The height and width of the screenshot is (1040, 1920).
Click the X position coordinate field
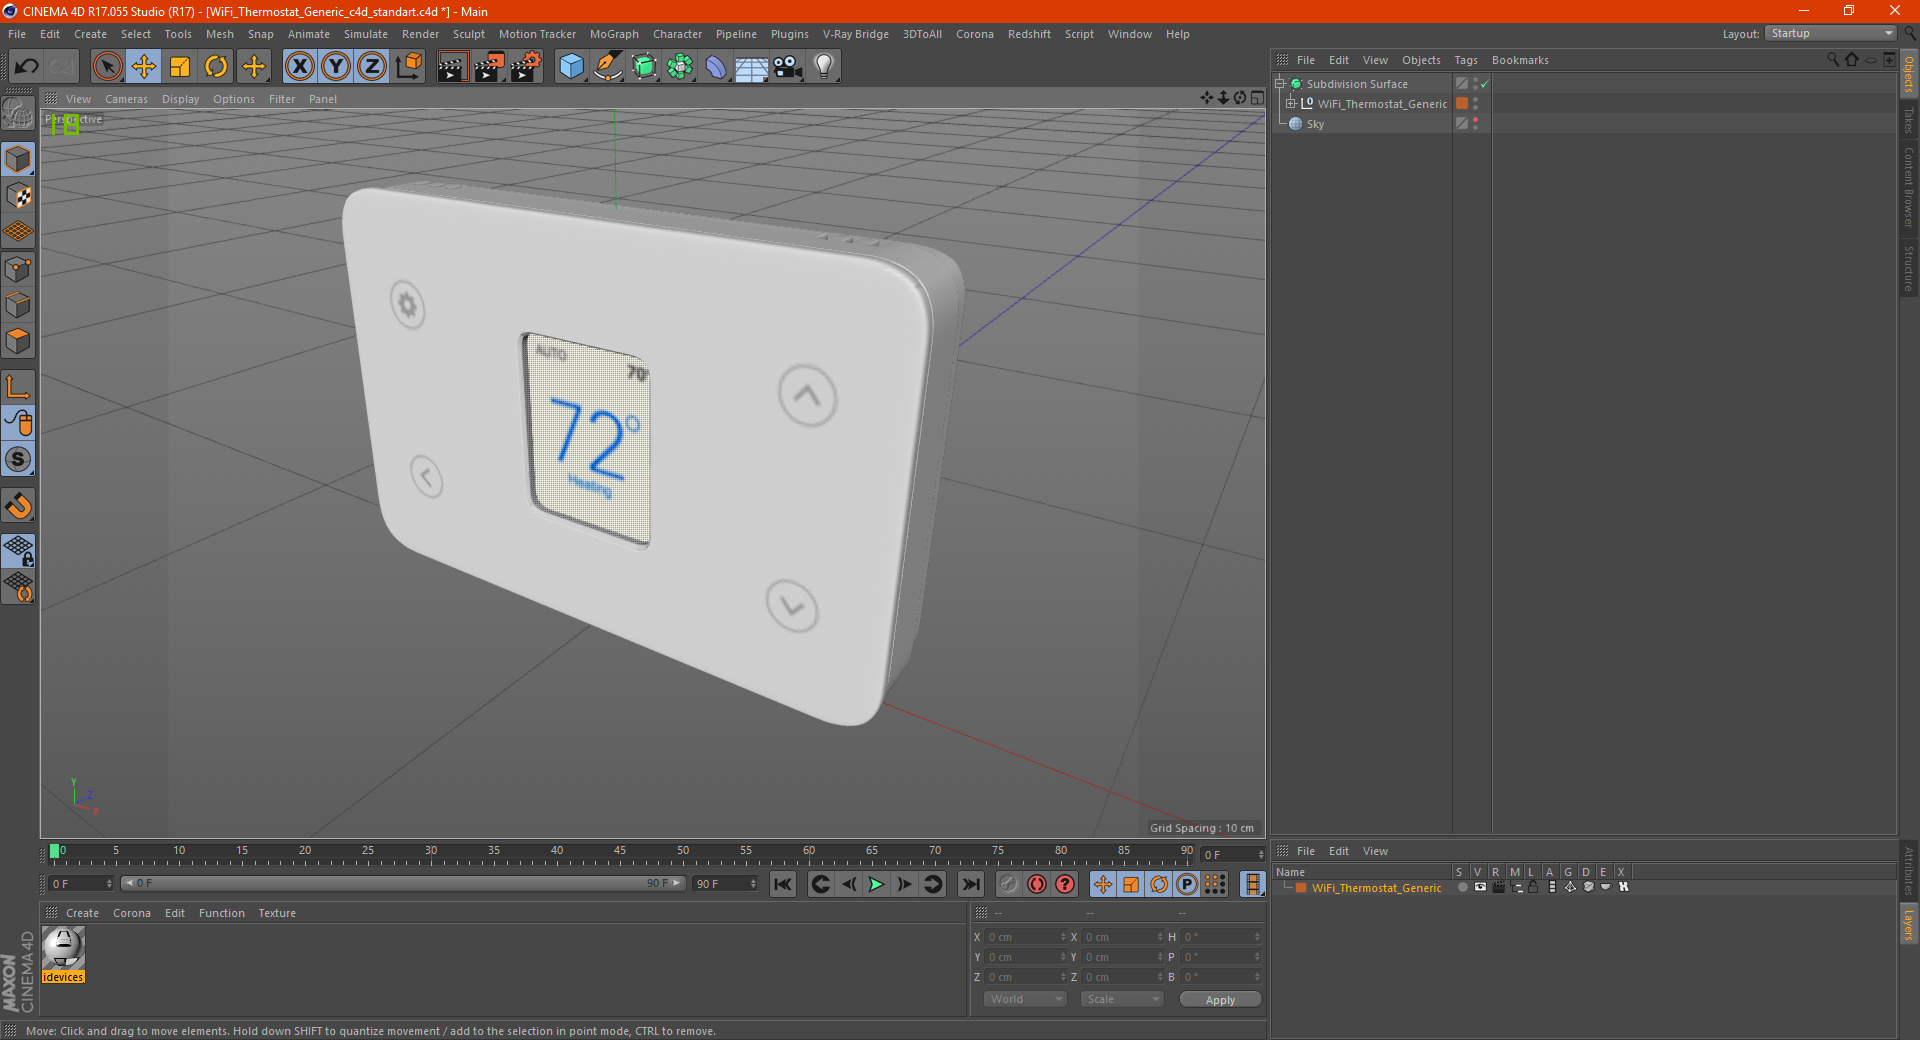tap(1025, 937)
